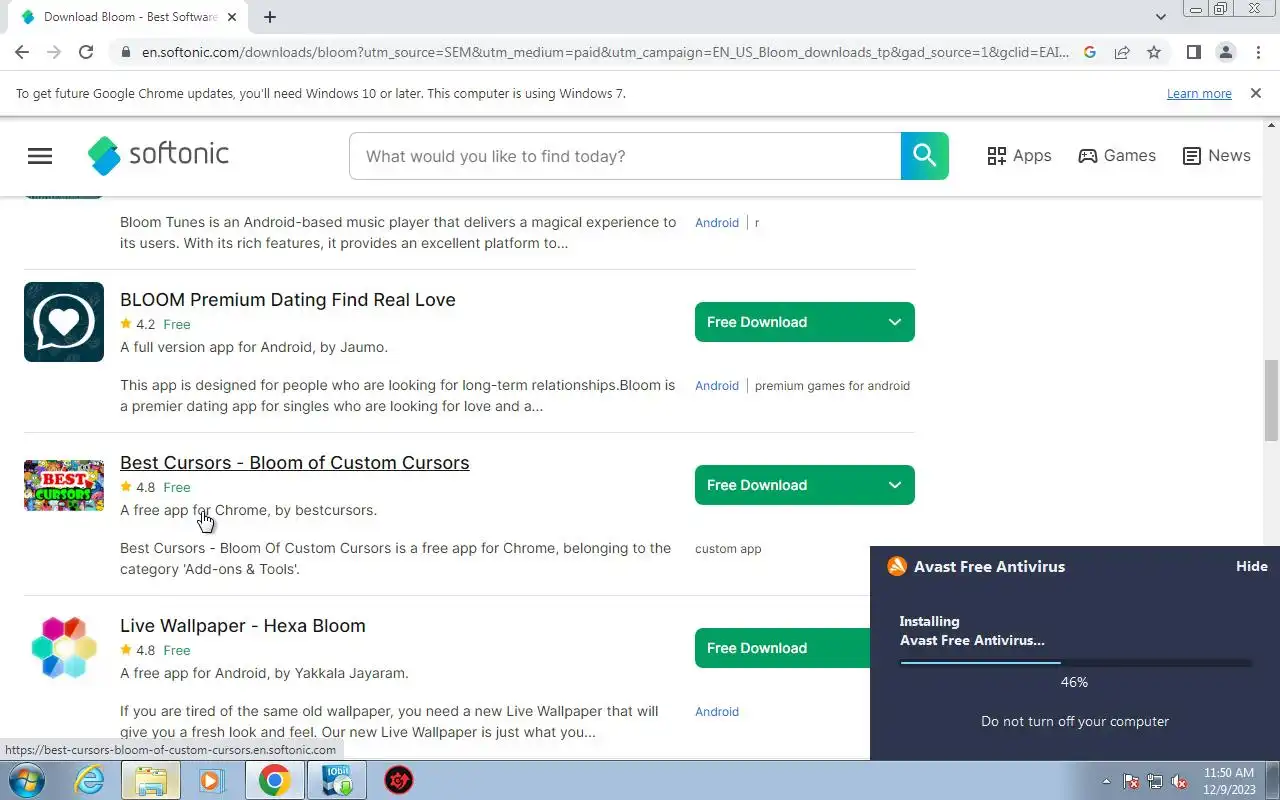Viewport: 1280px width, 800px height.
Task: Go back with the browser back arrow
Action: coord(22,52)
